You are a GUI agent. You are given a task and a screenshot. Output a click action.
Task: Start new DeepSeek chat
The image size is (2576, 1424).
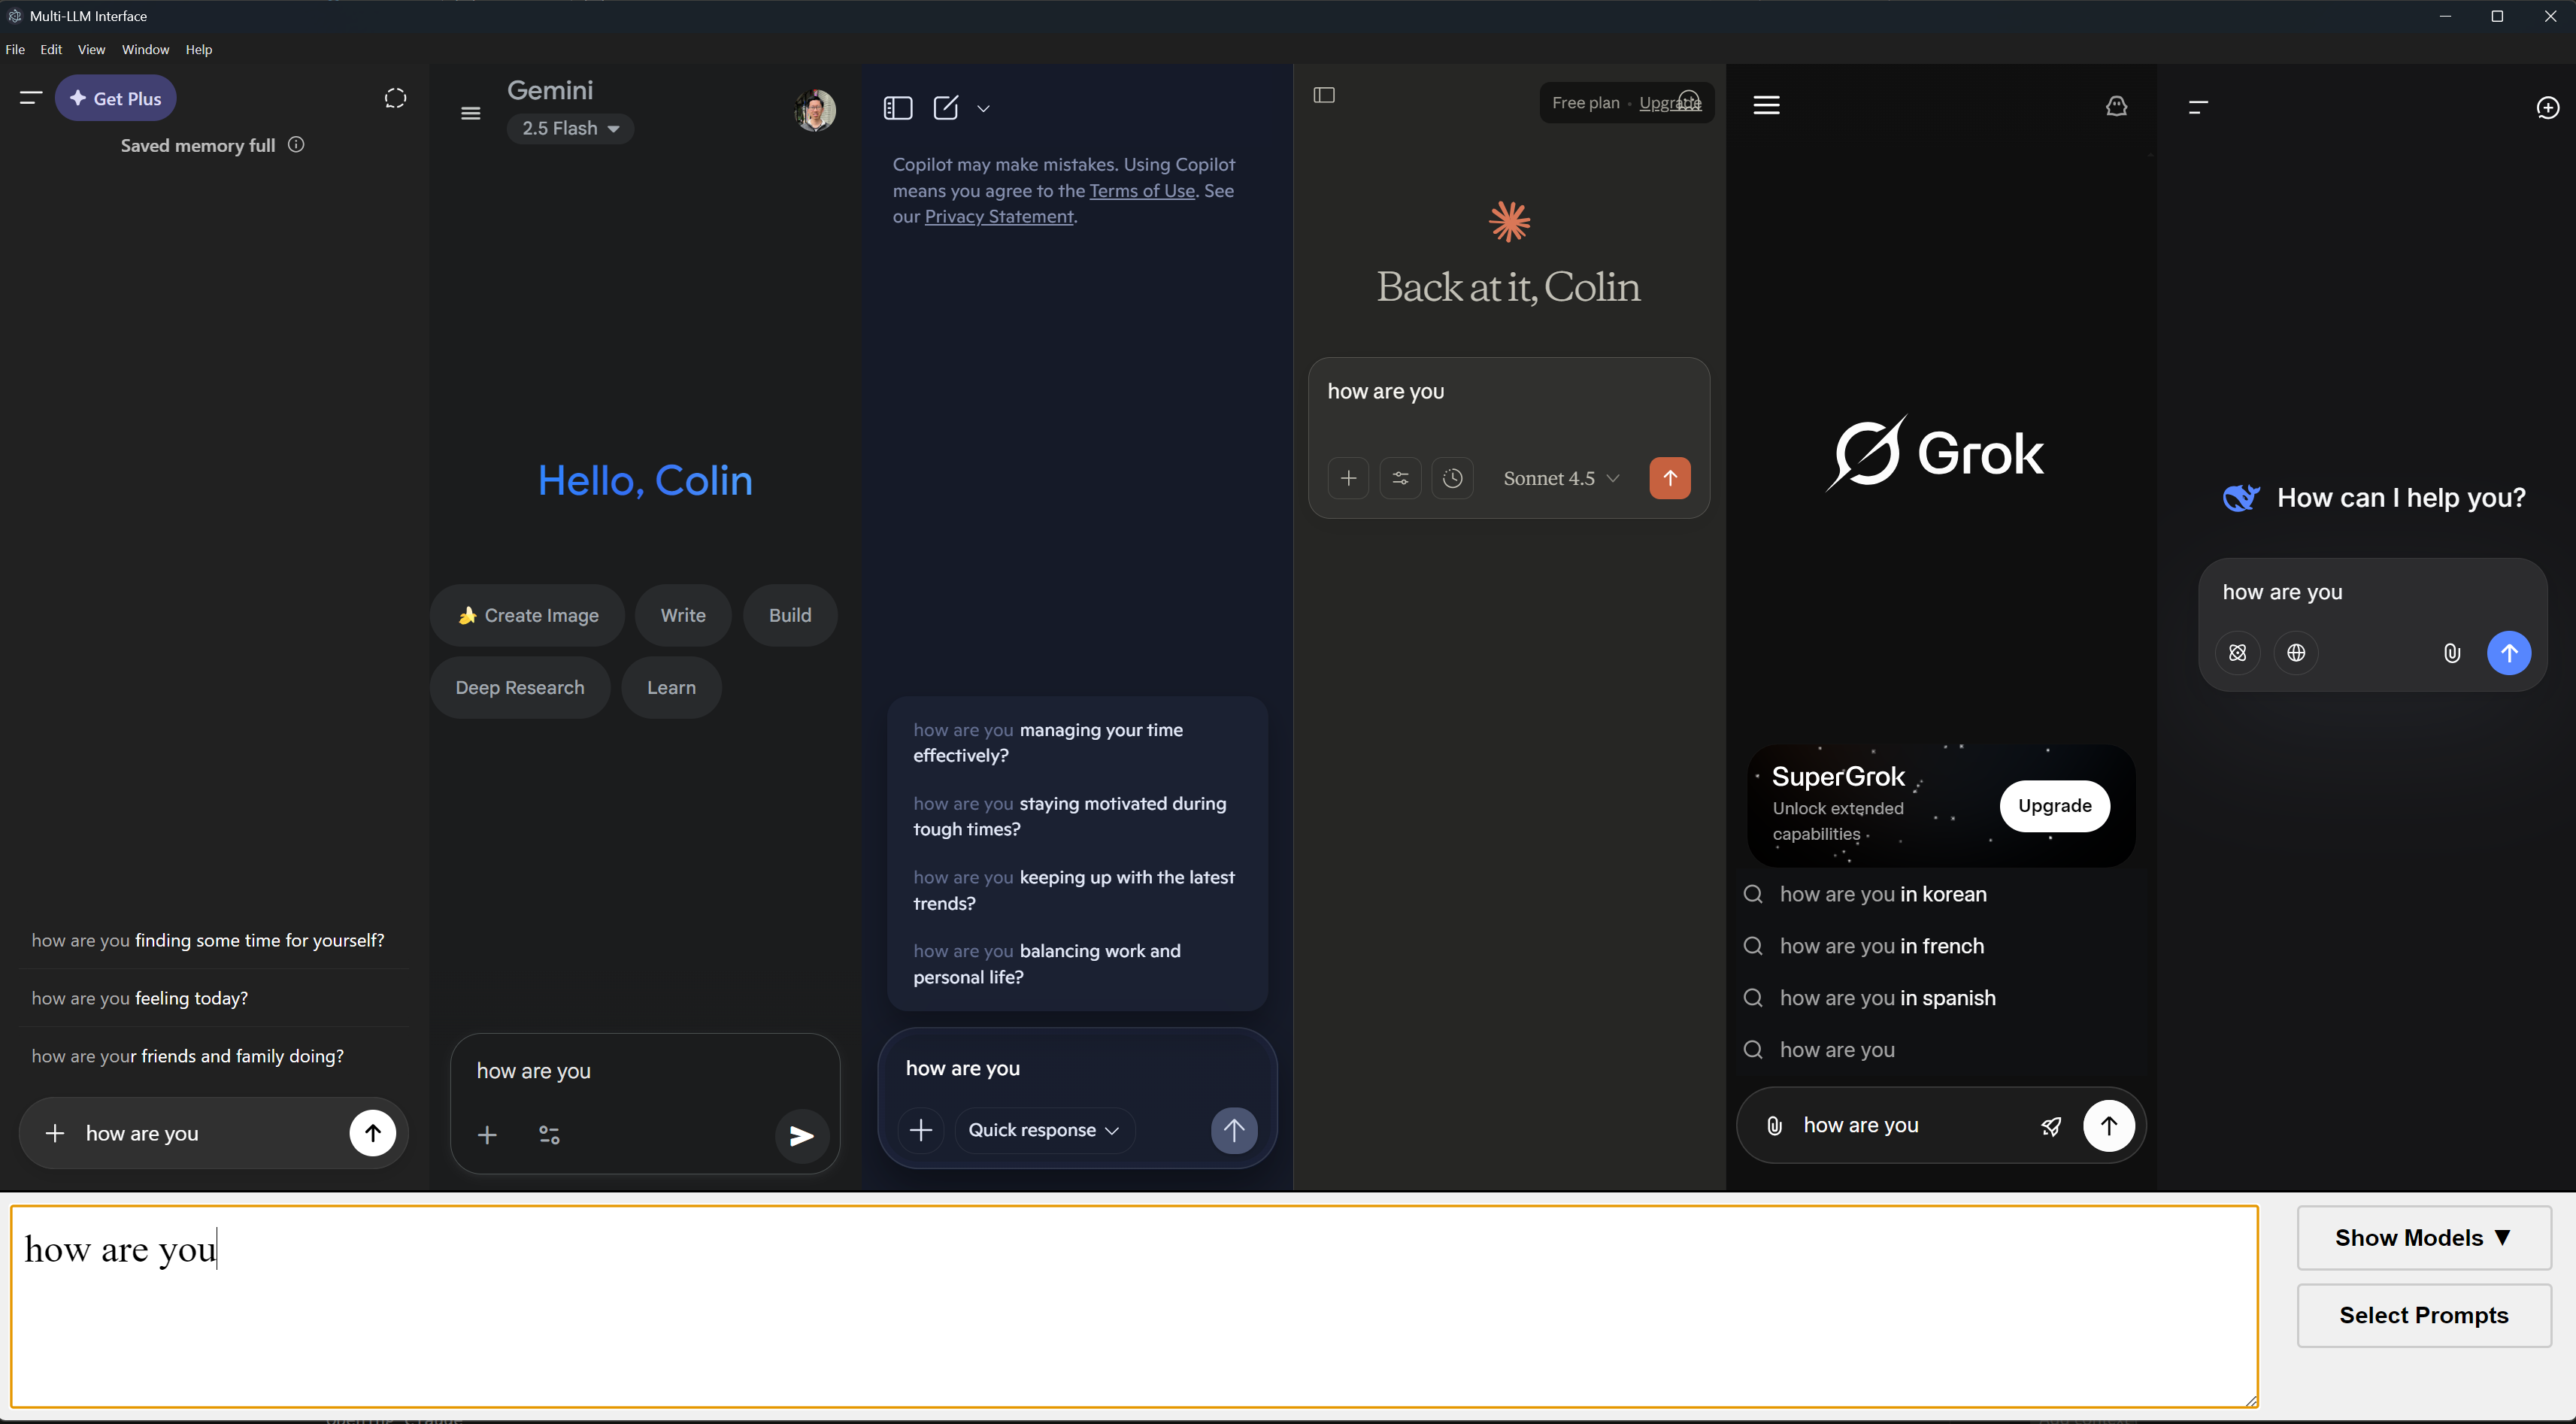2548,107
